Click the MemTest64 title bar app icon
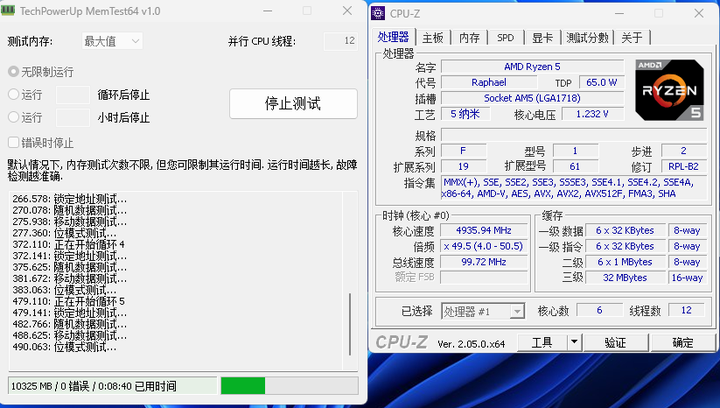Screen dimensions: 720x408 (x=8, y=11)
